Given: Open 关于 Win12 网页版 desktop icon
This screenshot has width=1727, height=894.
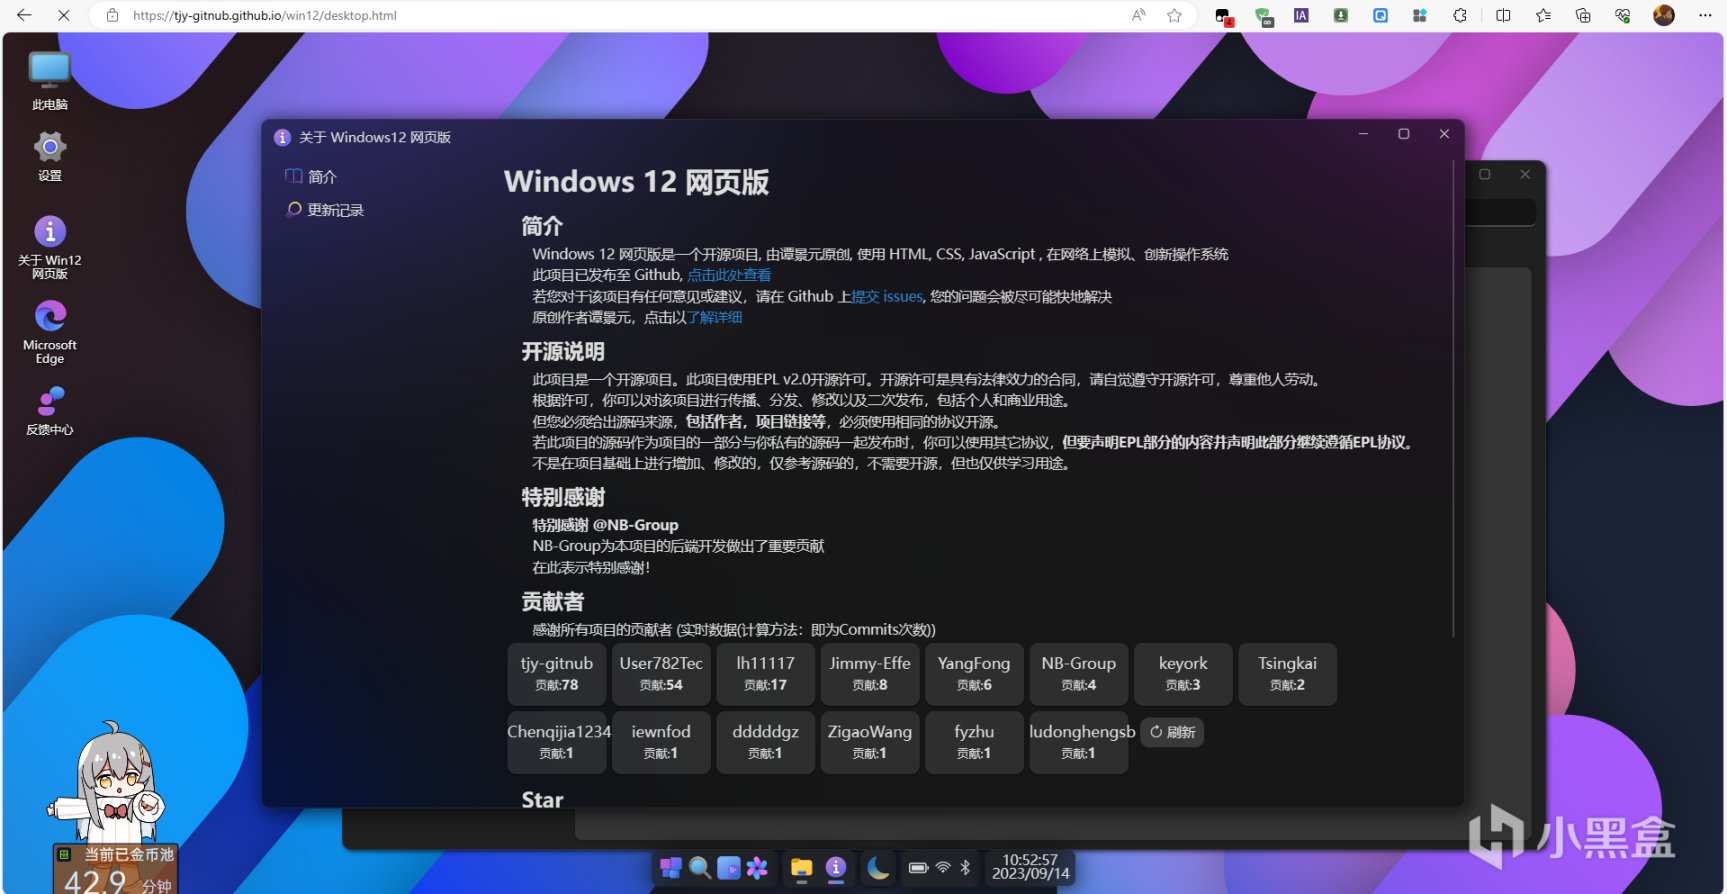Looking at the screenshot, I should [50, 247].
